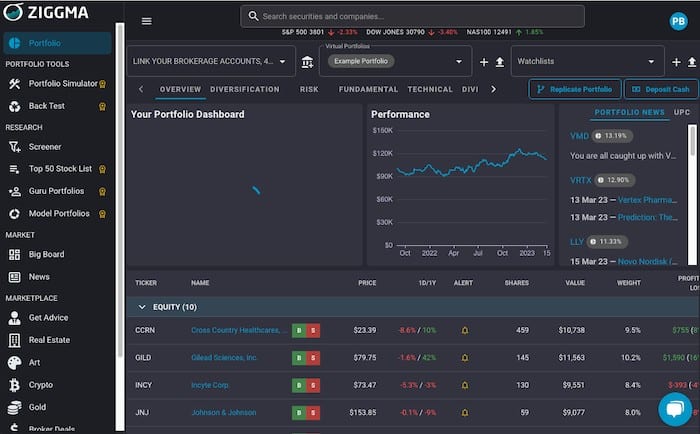Click Sell button for INCY

tap(313, 385)
